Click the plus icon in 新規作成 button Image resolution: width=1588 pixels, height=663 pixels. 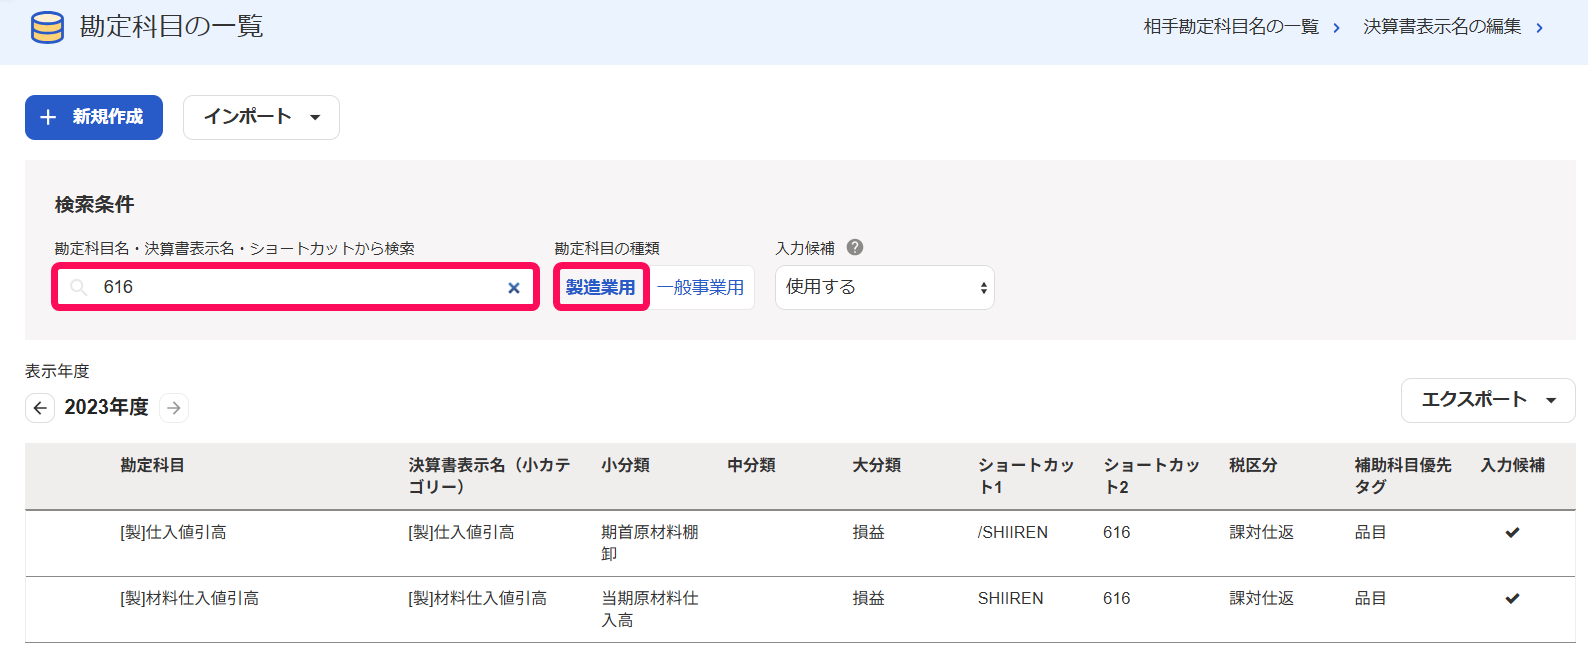(48, 118)
